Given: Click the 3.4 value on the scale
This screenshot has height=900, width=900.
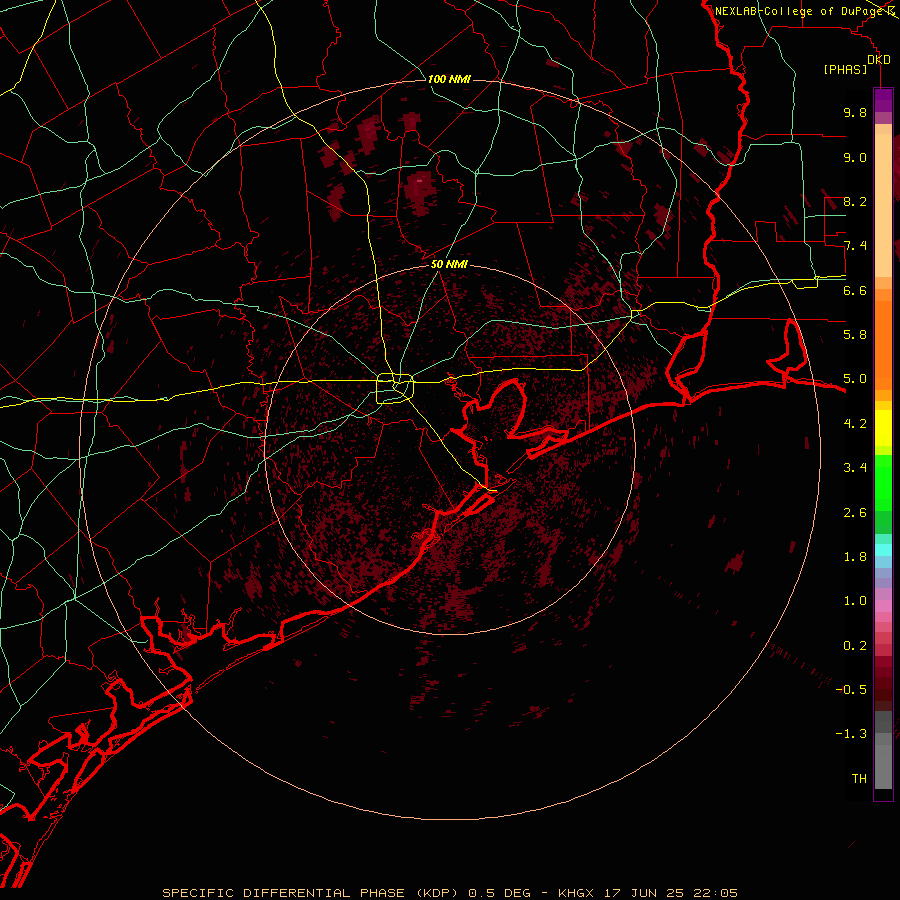Looking at the screenshot, I should tap(855, 468).
